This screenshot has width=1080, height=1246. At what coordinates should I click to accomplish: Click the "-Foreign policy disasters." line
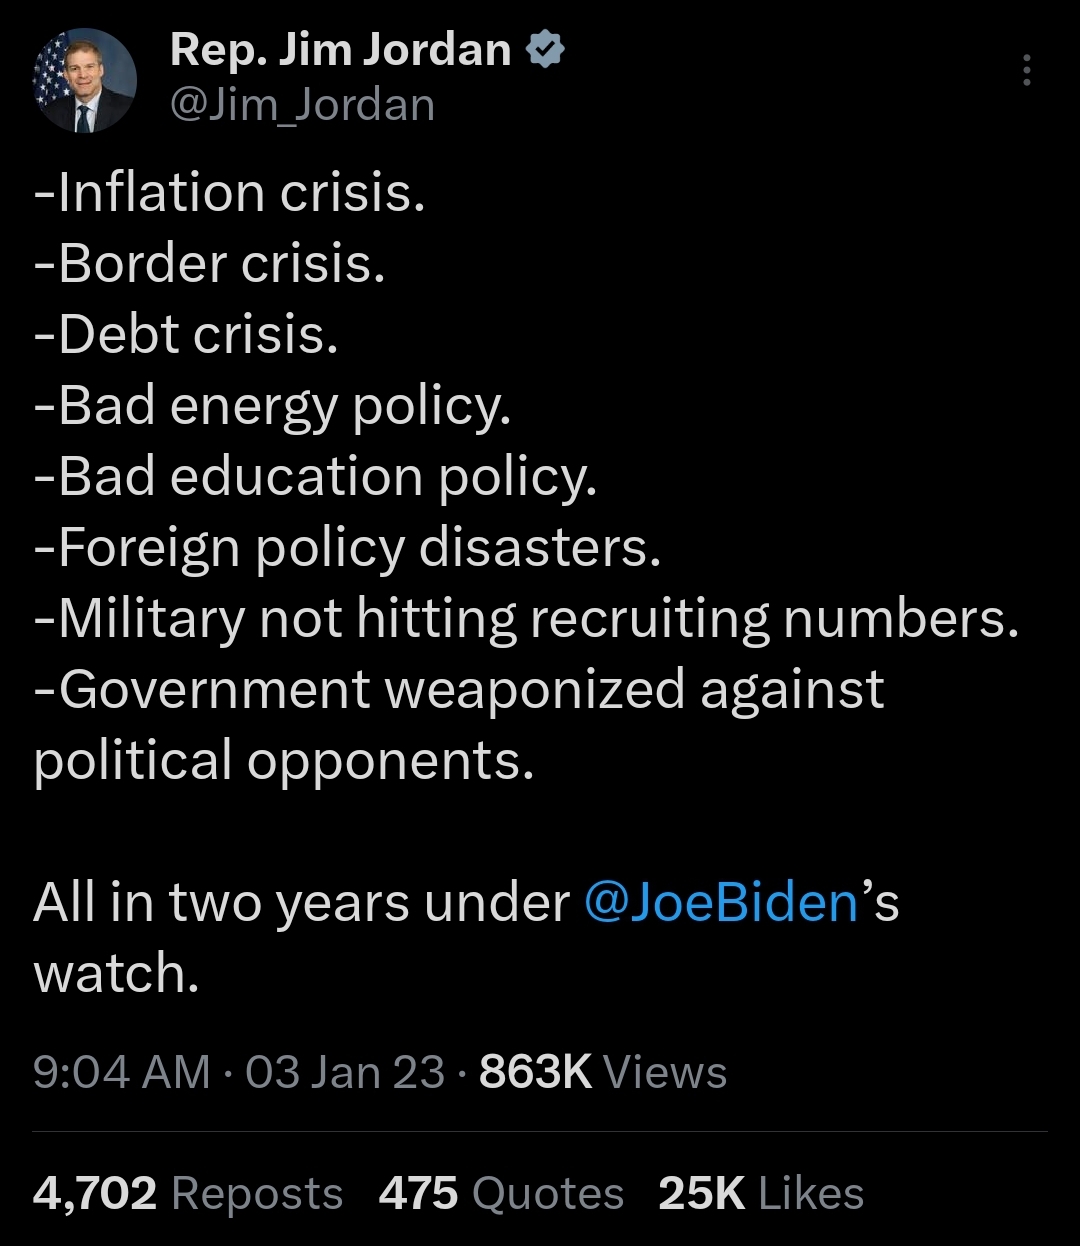point(348,548)
